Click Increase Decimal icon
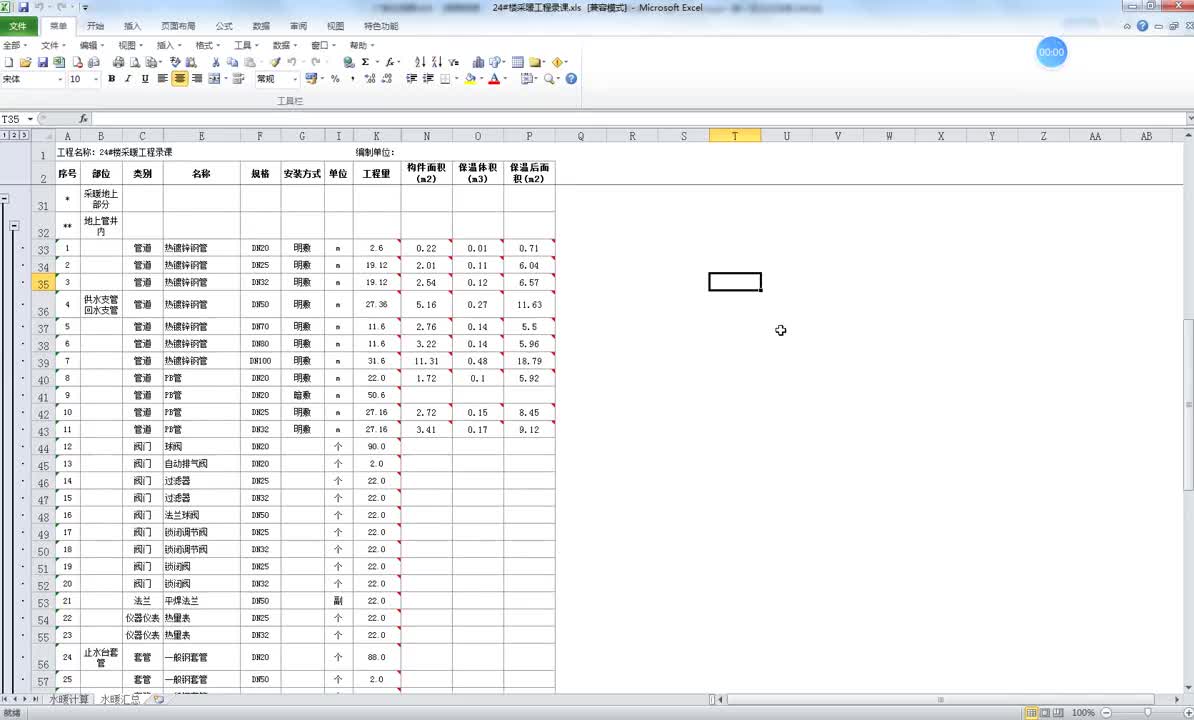Image resolution: width=1194 pixels, height=720 pixels. [370, 79]
